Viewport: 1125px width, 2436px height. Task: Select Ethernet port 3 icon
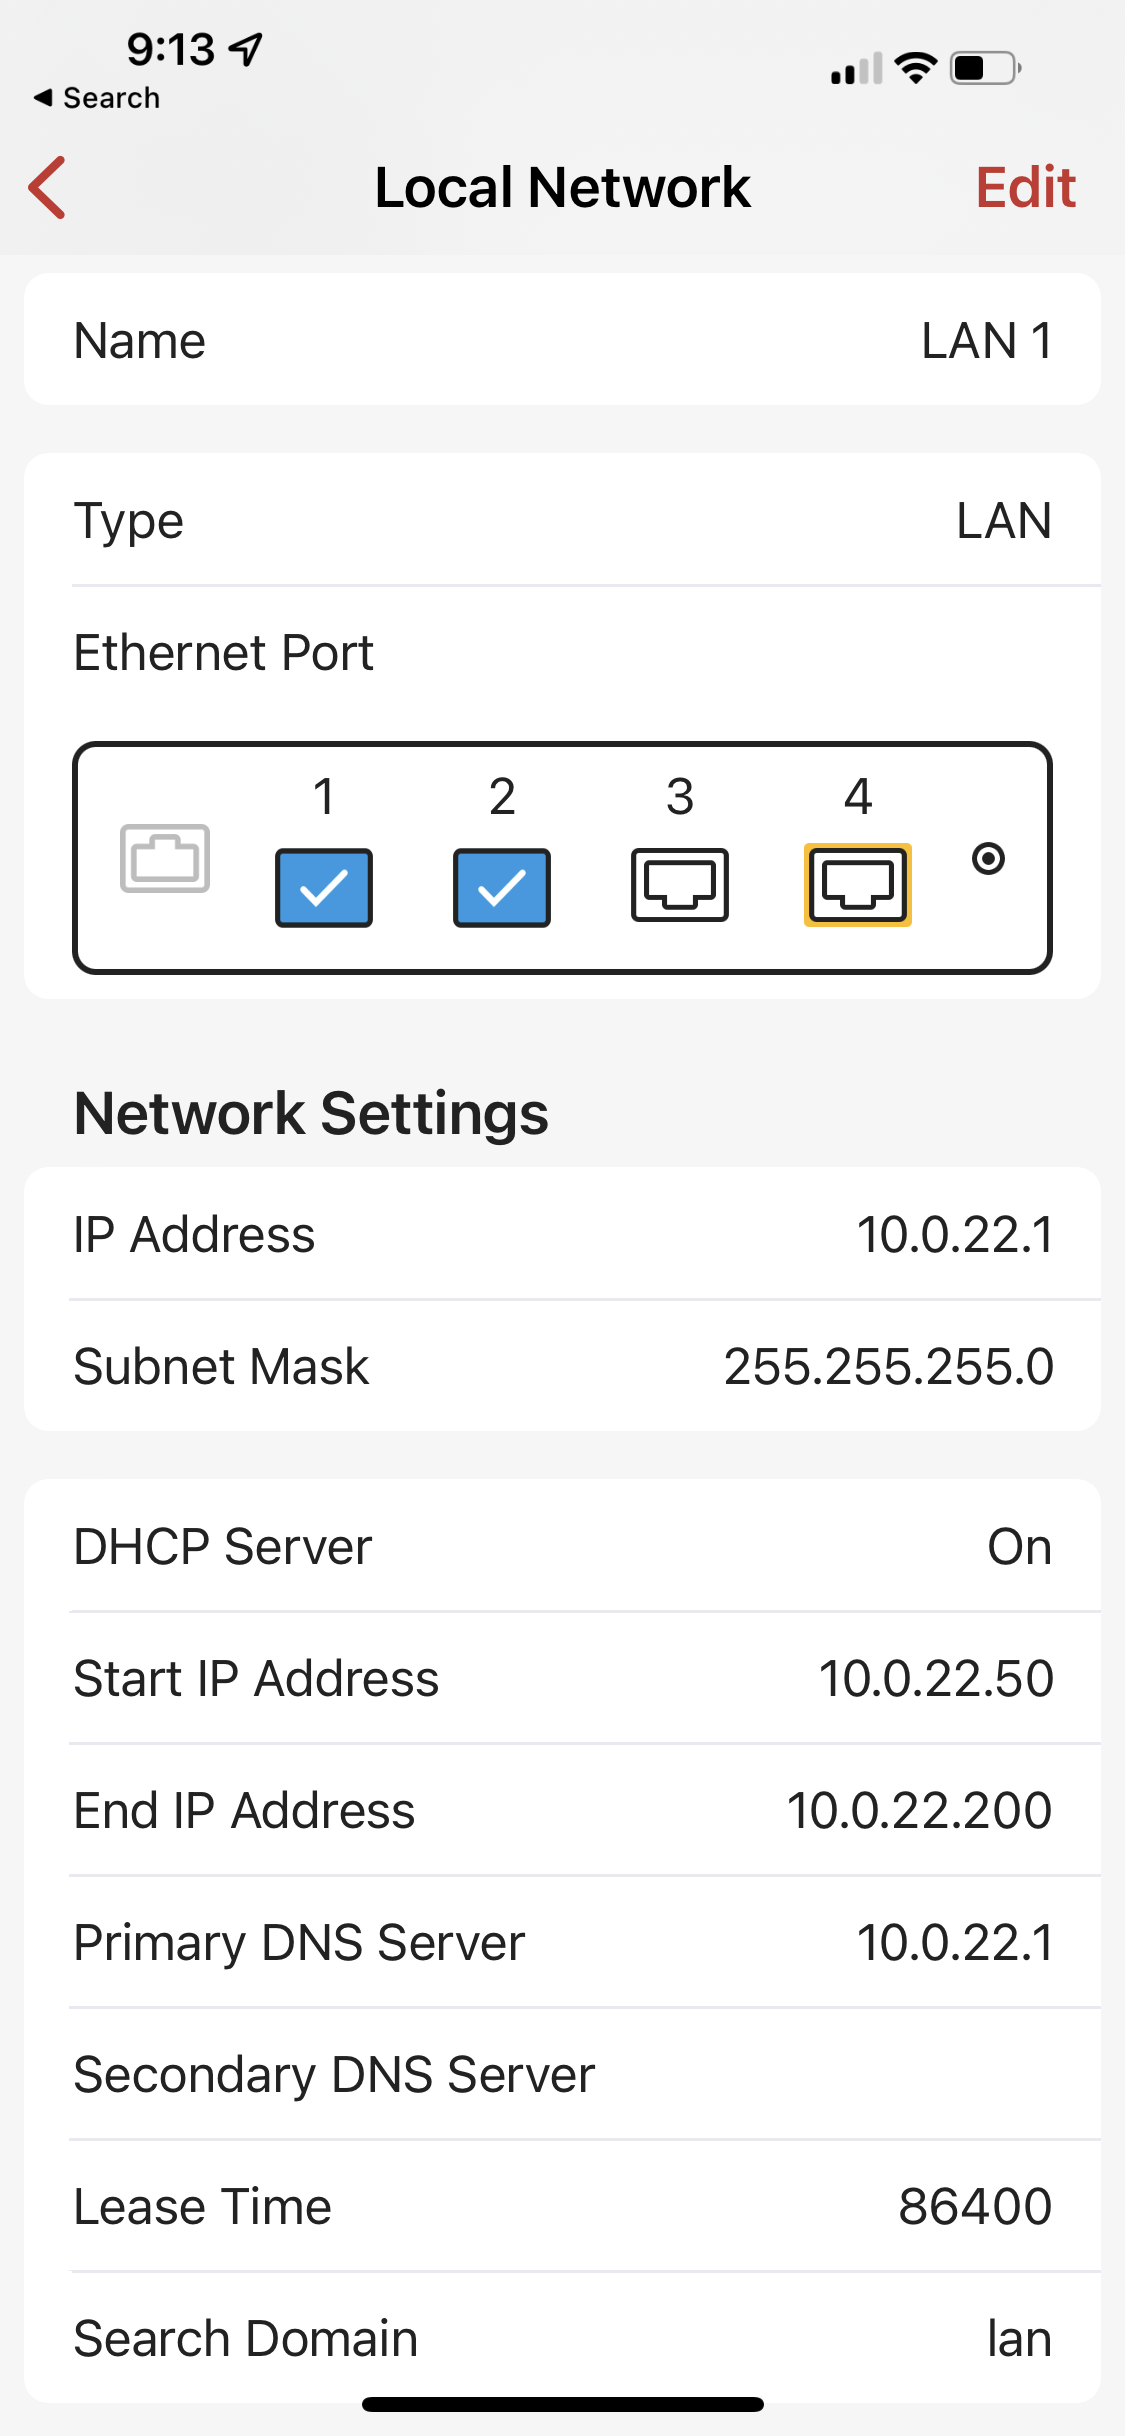tap(680, 885)
